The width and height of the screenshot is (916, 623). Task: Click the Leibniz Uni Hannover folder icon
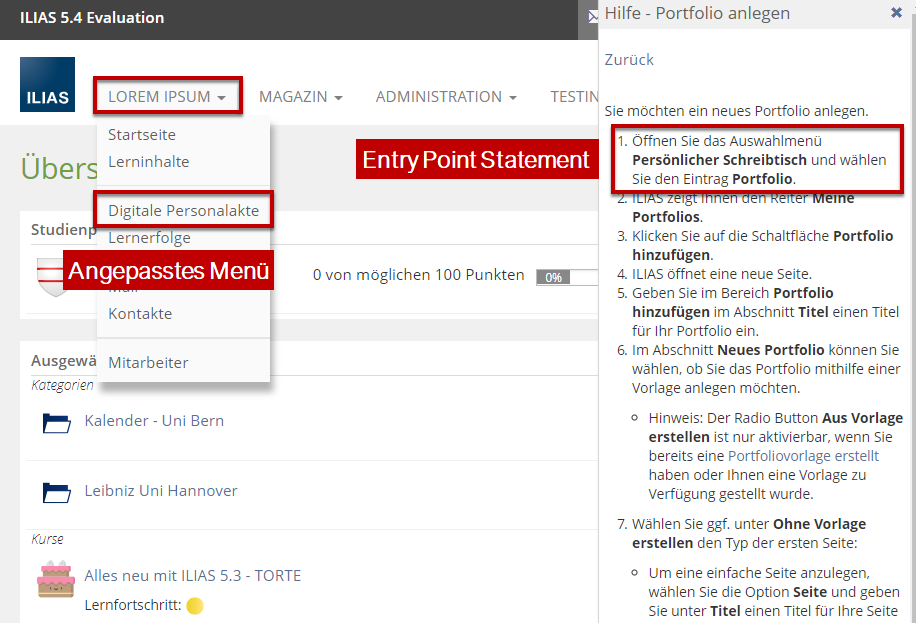(56, 492)
